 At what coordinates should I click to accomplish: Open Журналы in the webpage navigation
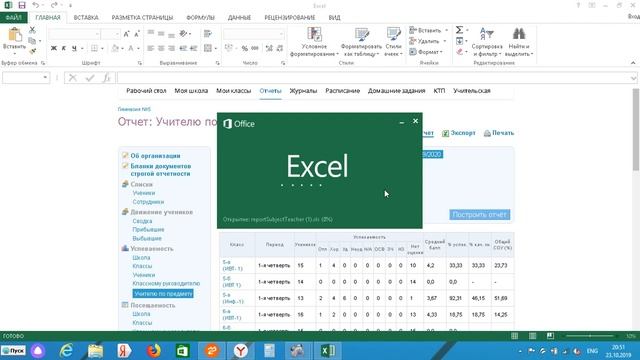[x=303, y=91]
